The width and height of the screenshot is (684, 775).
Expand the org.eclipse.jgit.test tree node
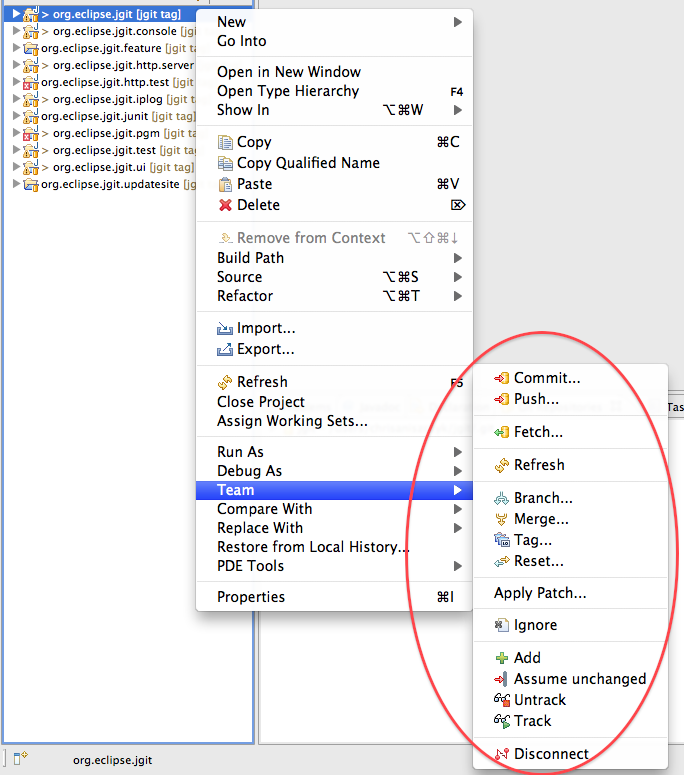pyautogui.click(x=16, y=150)
